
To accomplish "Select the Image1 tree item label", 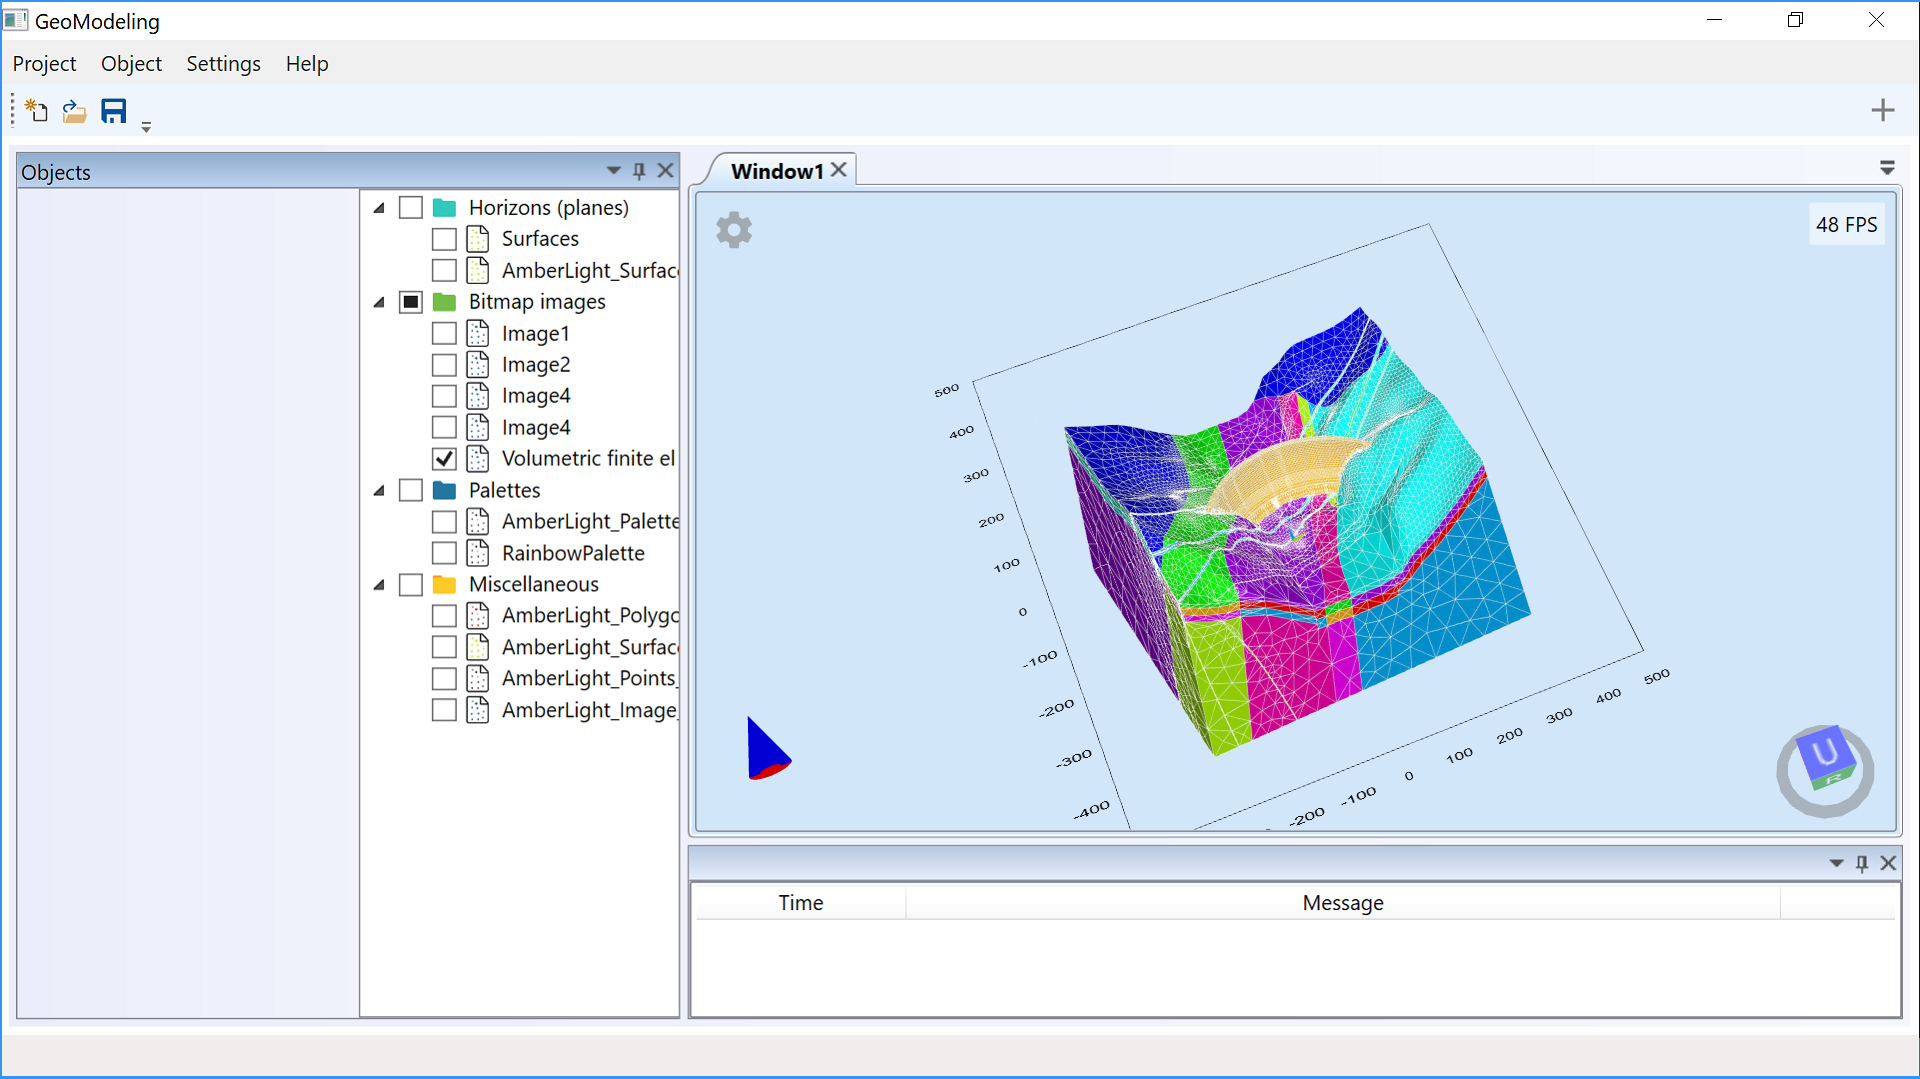I will [535, 334].
